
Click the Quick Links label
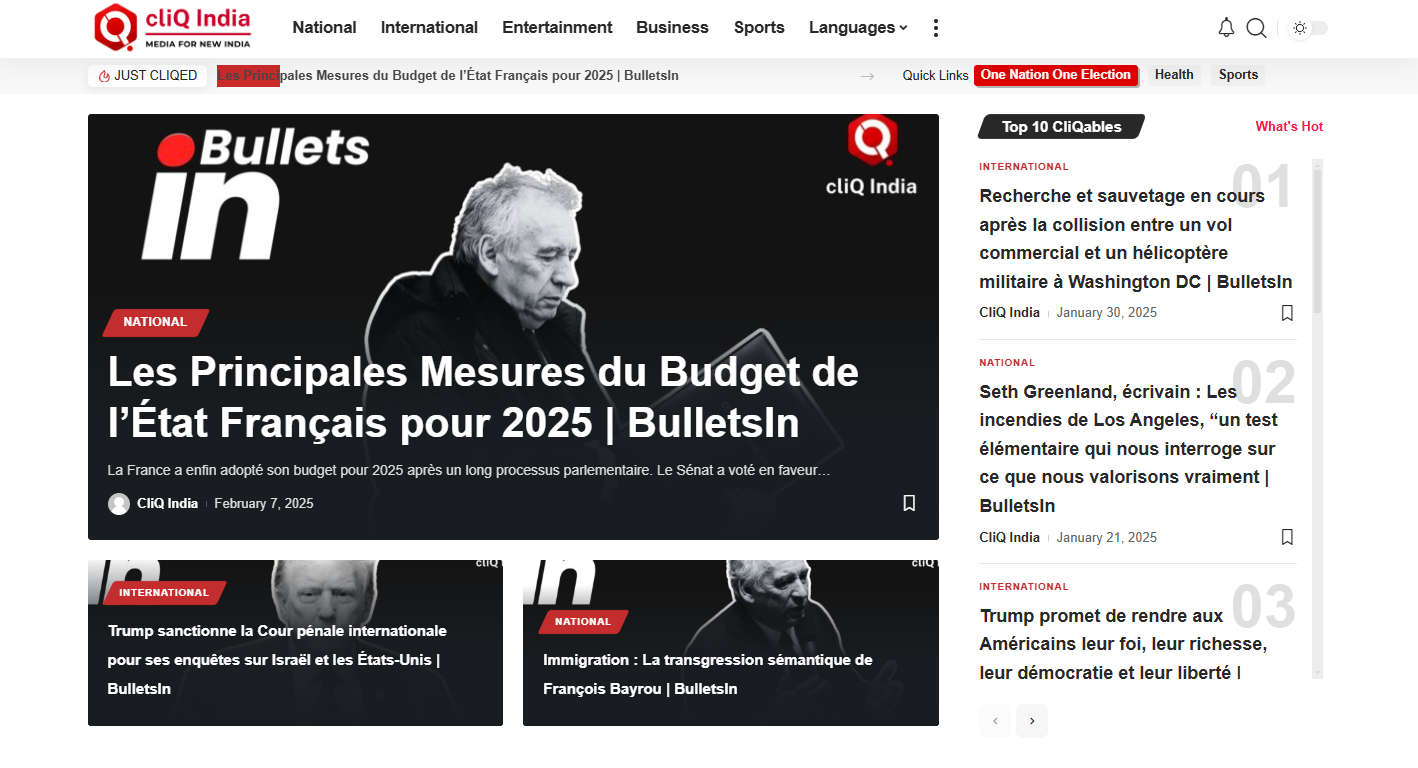[935, 76]
